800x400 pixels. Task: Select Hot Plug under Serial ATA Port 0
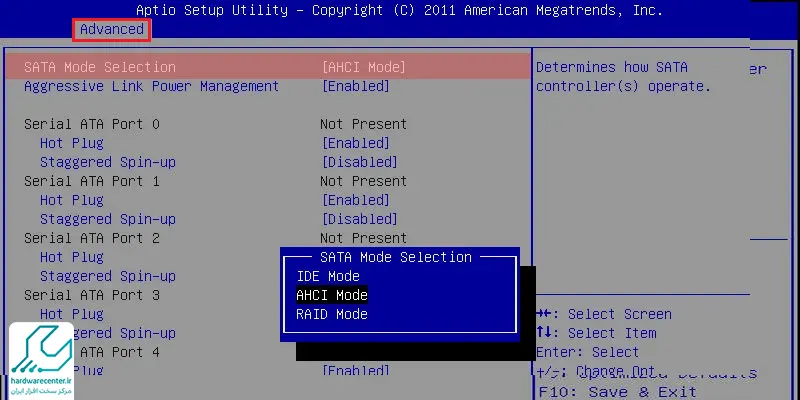[72, 143]
